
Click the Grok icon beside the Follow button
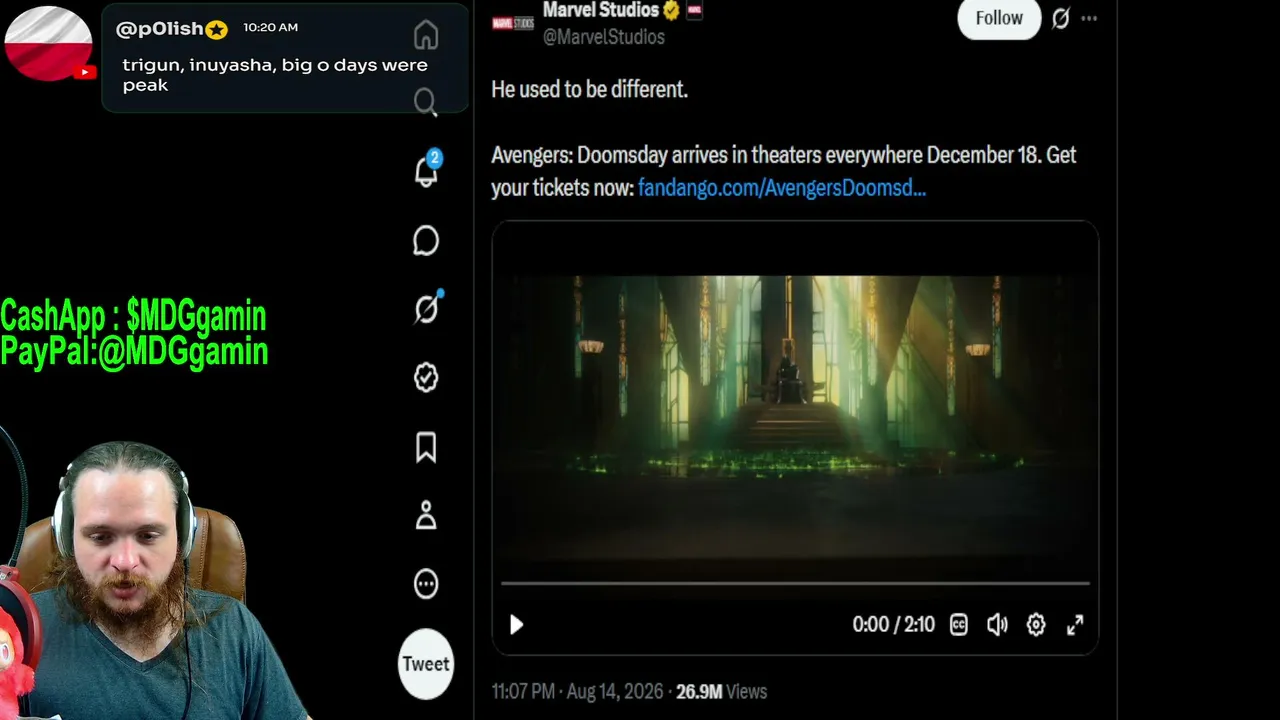(x=1061, y=18)
